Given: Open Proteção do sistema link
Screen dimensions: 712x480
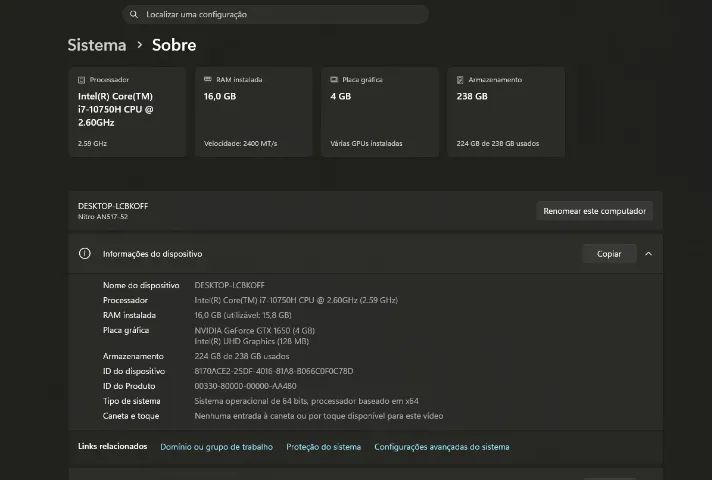Looking at the screenshot, I should 323,447.
